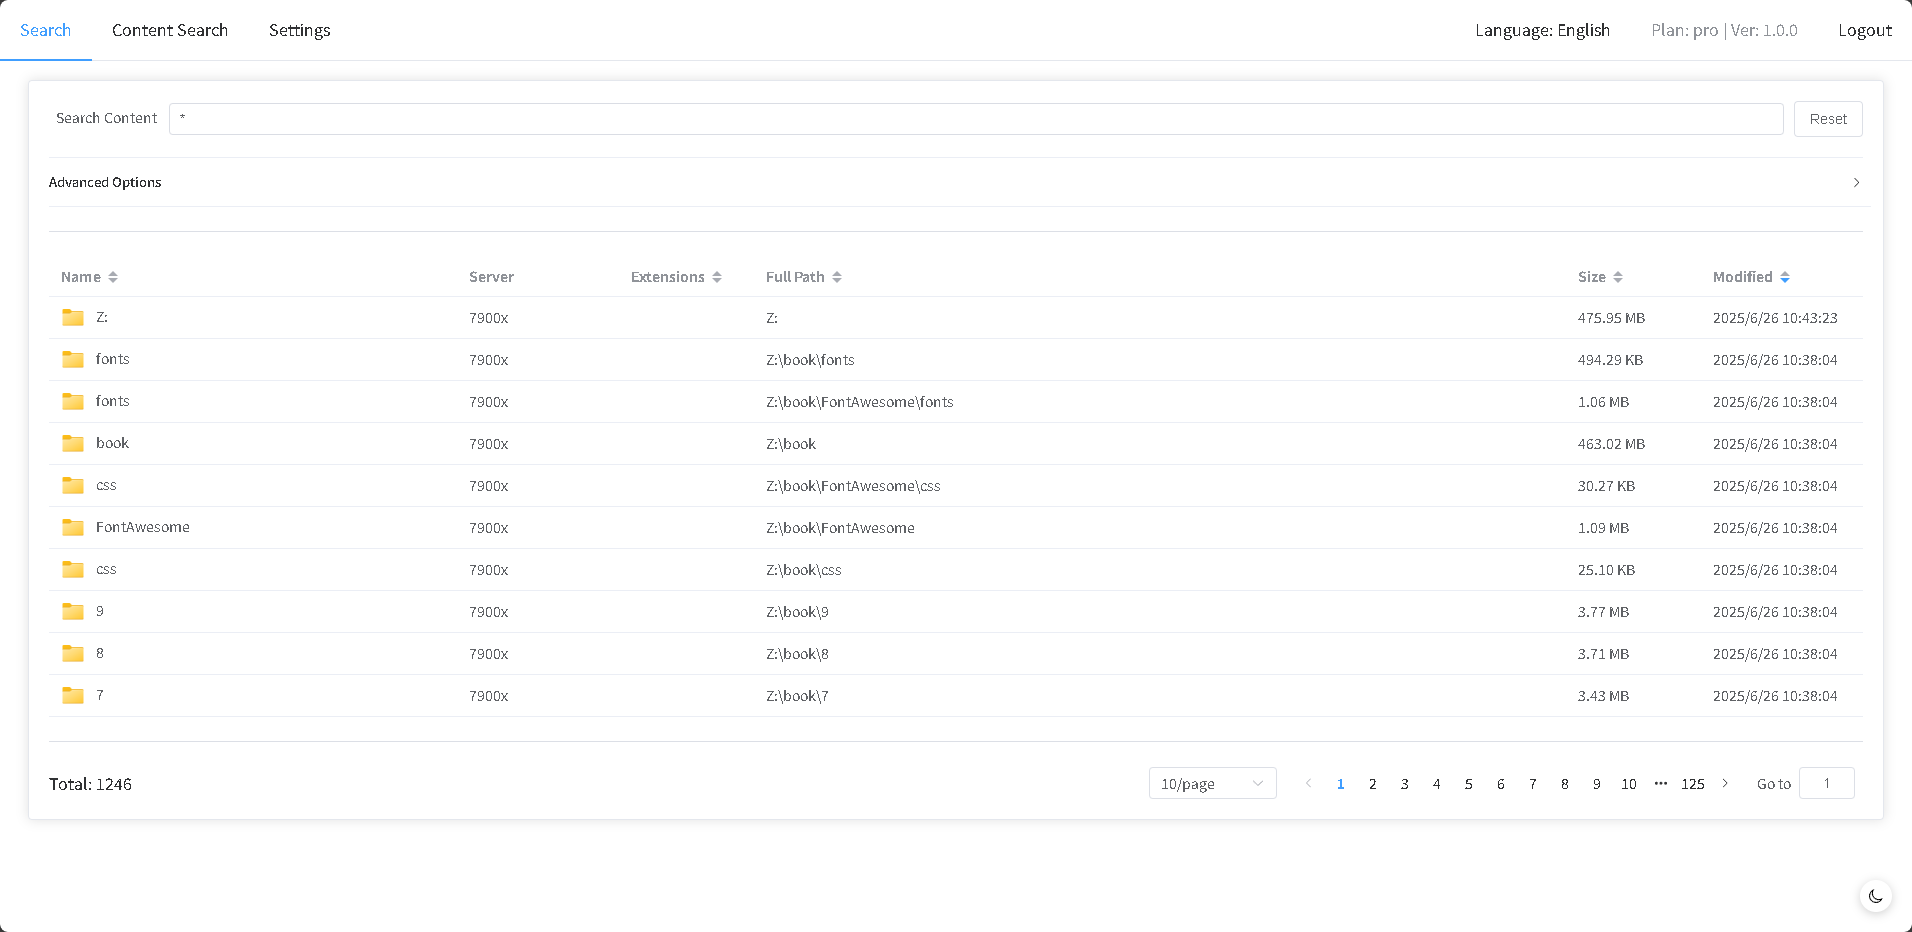
Task: Click Logout in the top right
Action: (1864, 30)
